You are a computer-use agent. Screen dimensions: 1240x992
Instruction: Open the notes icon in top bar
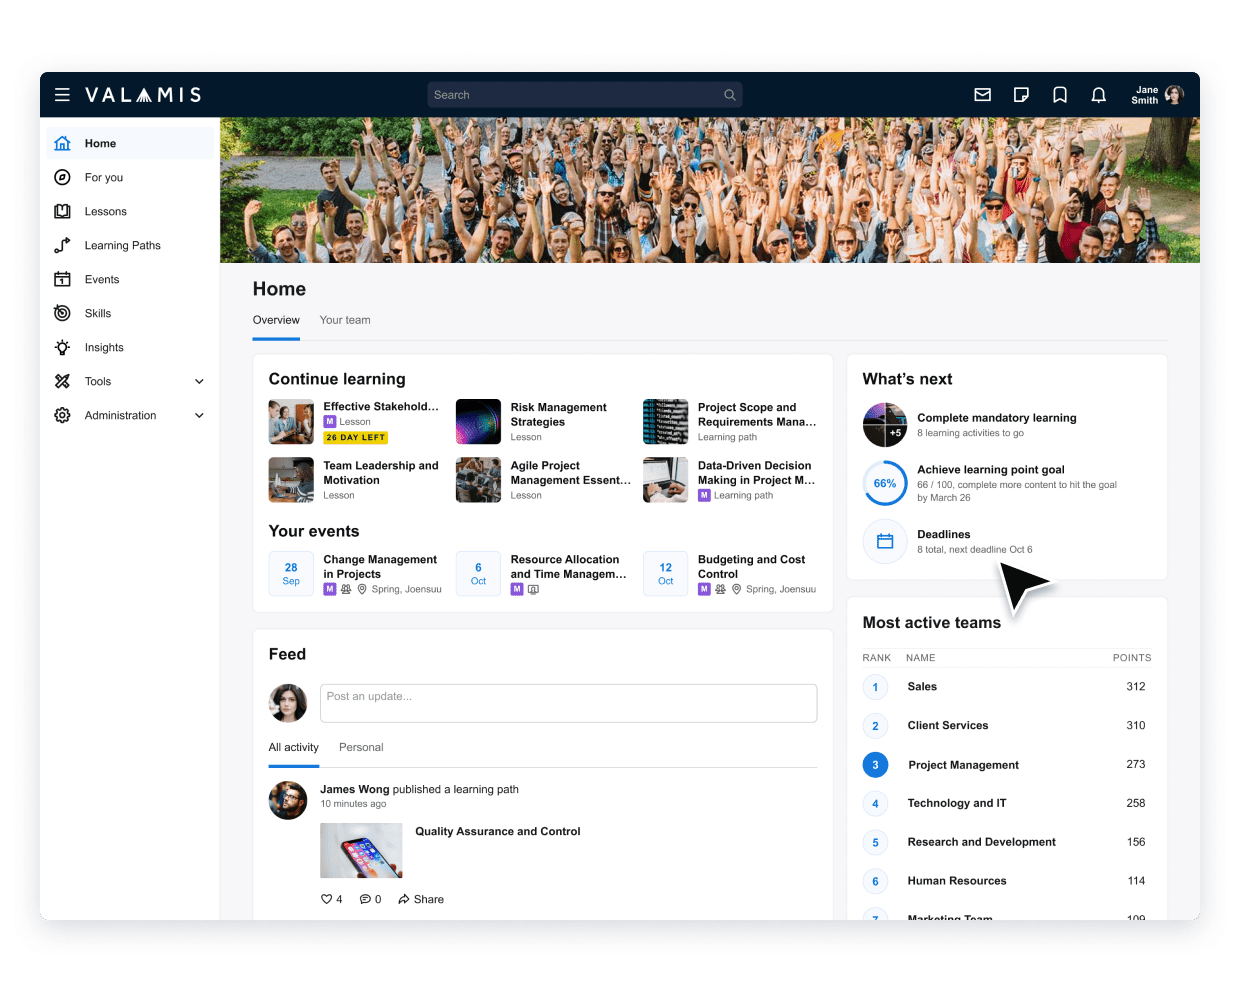coord(1021,95)
